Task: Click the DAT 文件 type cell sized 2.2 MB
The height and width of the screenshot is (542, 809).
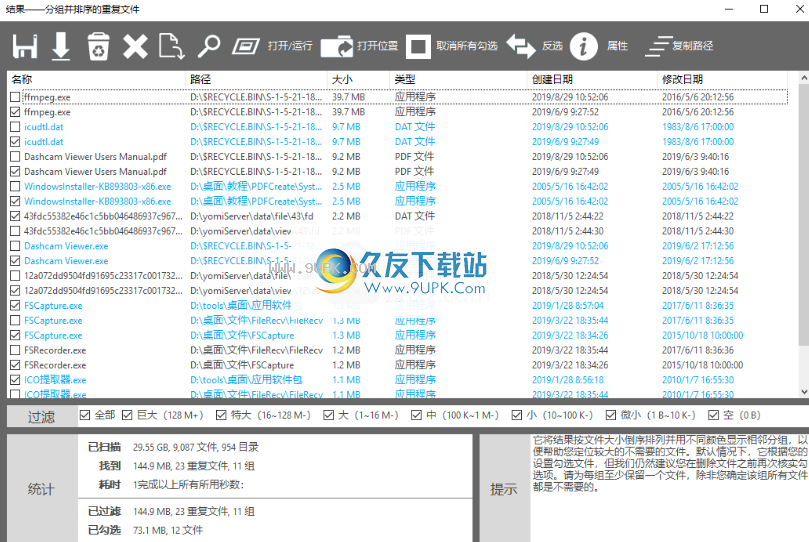Action: pyautogui.click(x=415, y=216)
